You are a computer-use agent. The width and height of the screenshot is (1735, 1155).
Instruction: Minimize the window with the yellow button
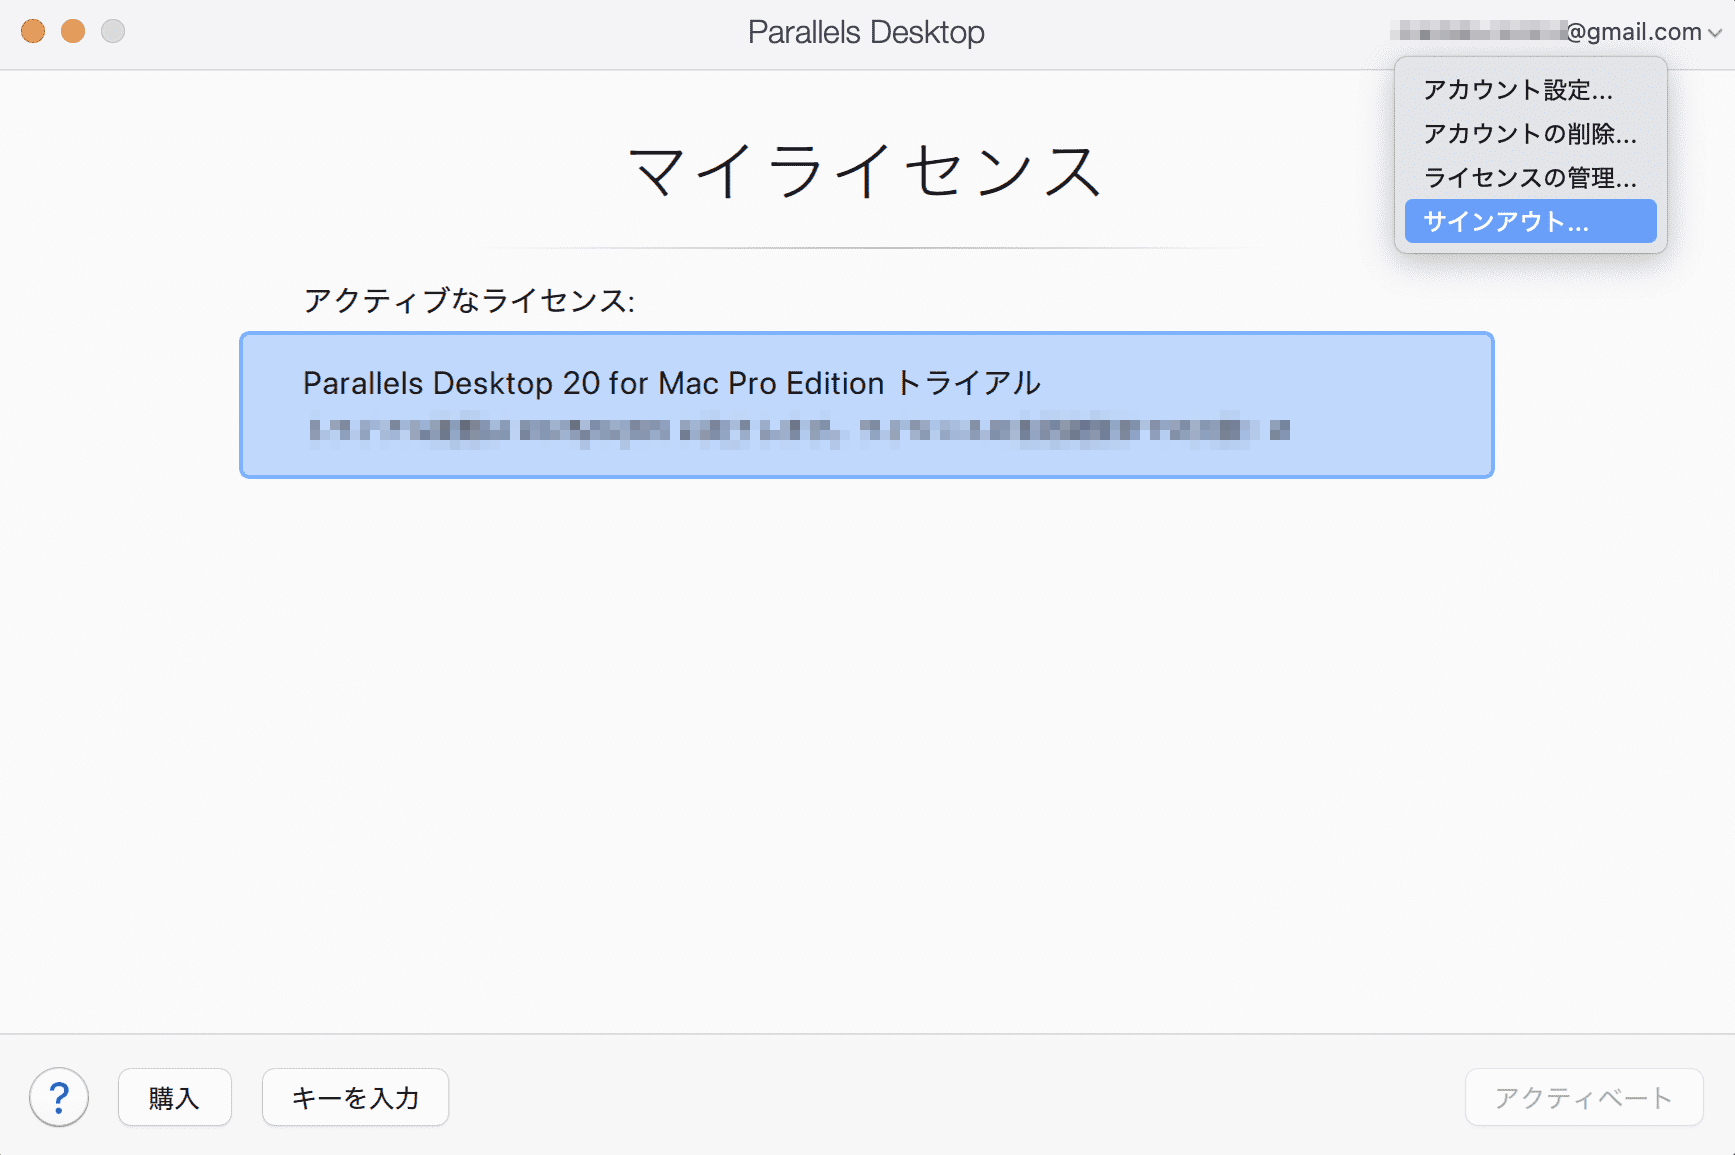click(73, 31)
